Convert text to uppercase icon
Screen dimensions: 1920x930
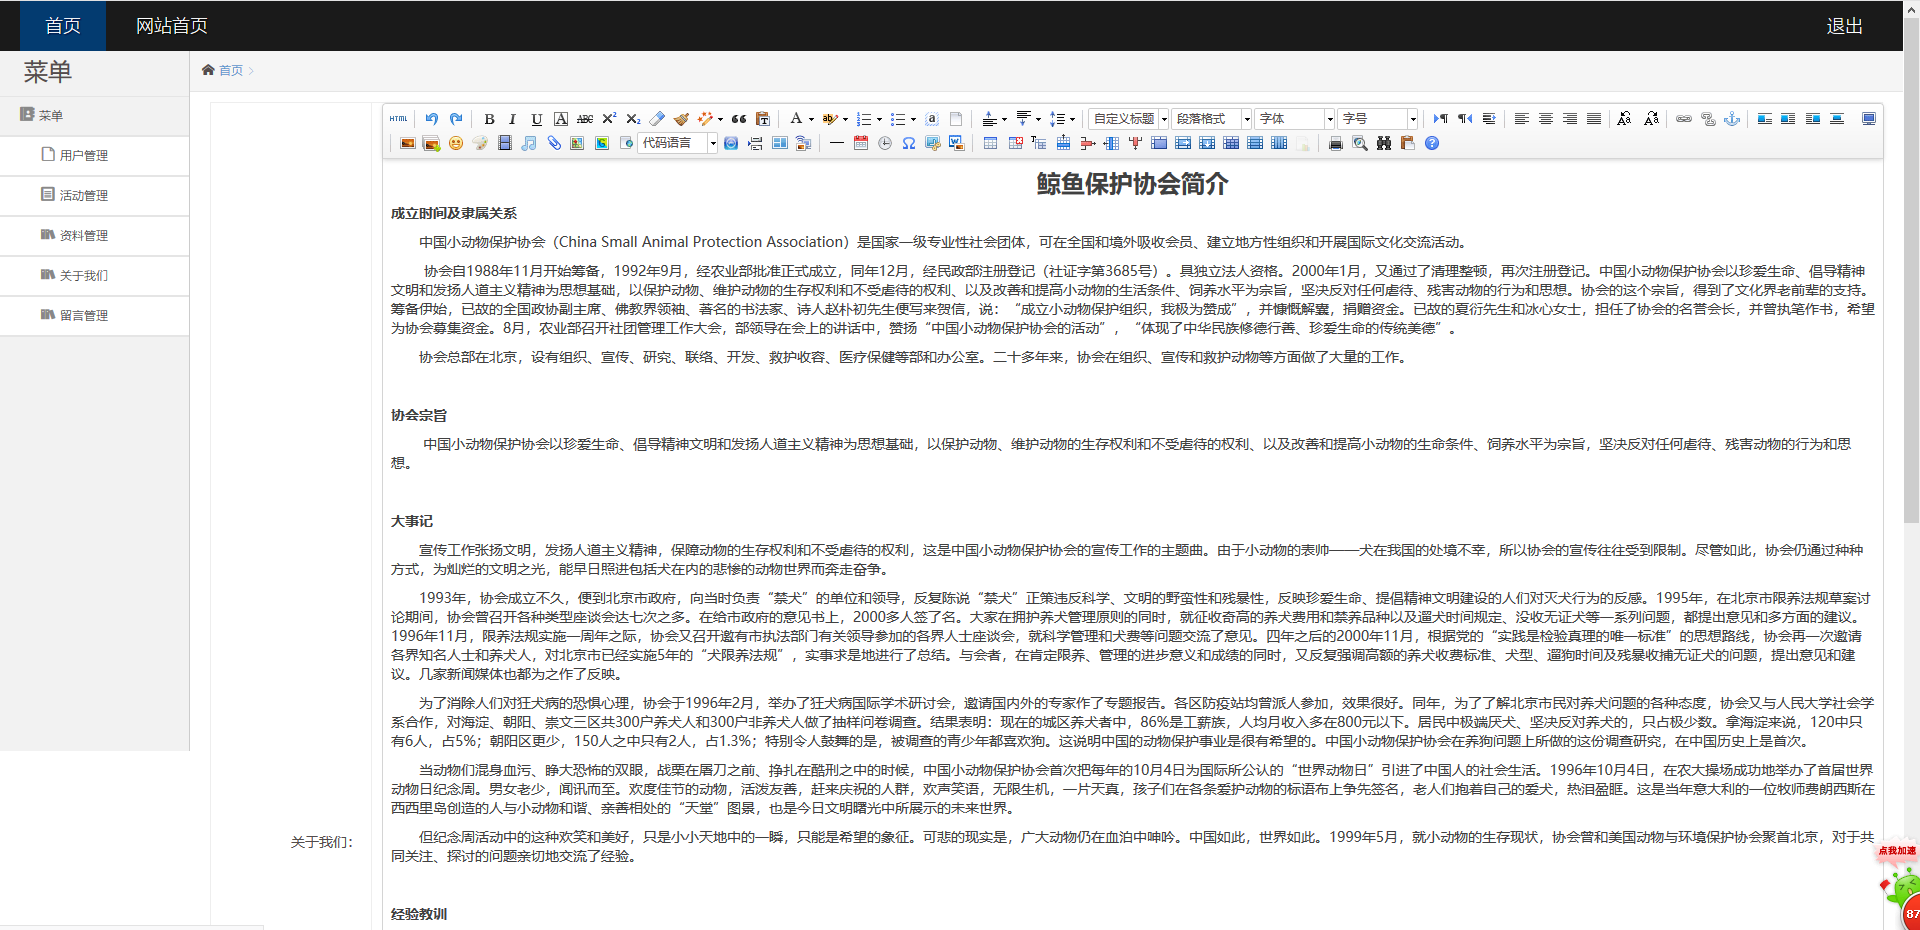(x=1624, y=119)
